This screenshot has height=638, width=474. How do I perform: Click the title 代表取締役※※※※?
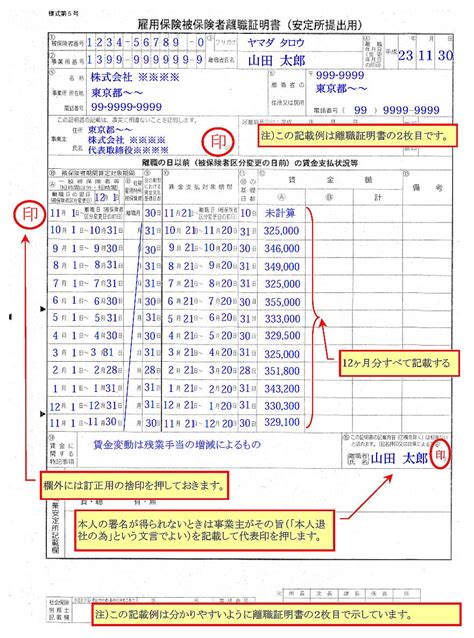[128, 150]
